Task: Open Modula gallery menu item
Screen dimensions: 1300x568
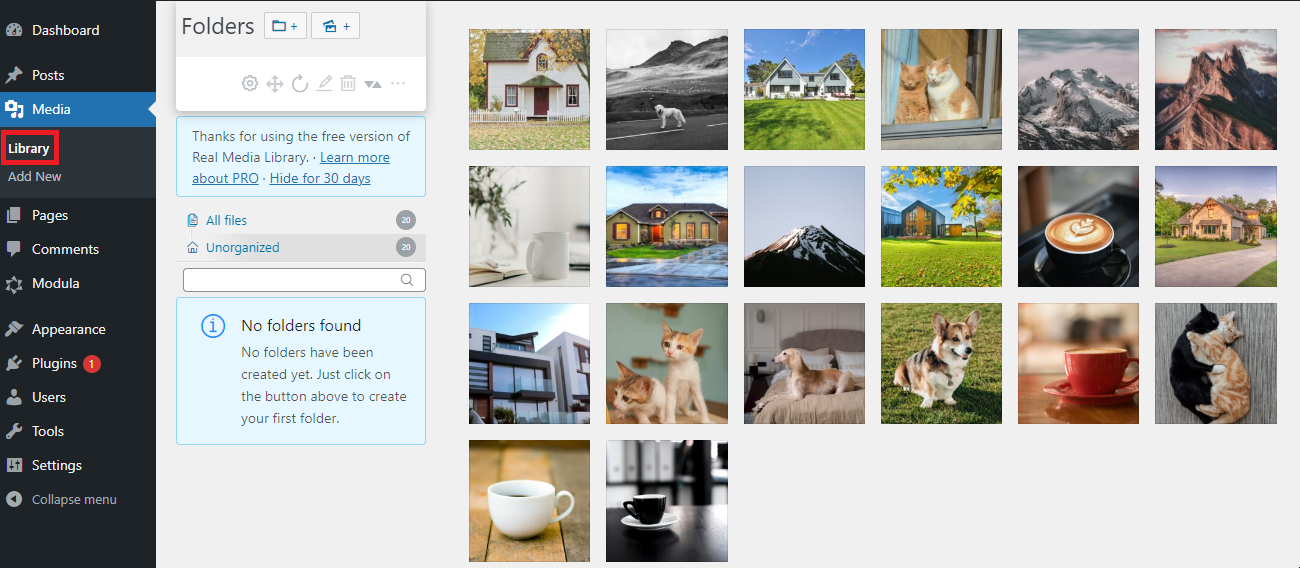Action: [x=55, y=283]
